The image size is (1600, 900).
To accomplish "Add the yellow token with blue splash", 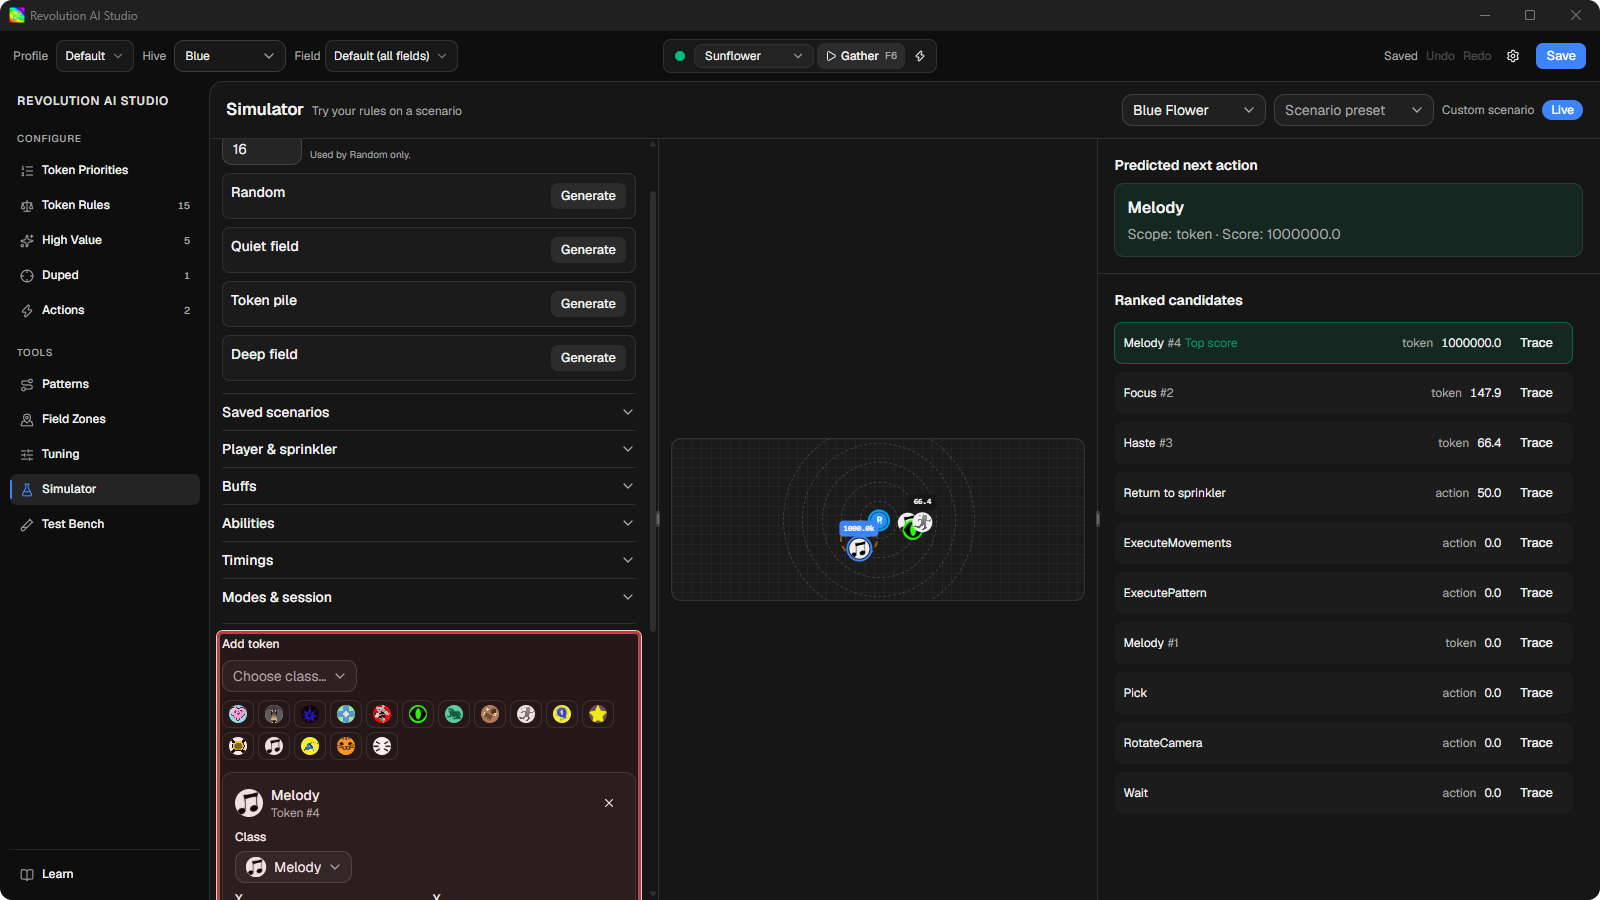I will click(310, 746).
